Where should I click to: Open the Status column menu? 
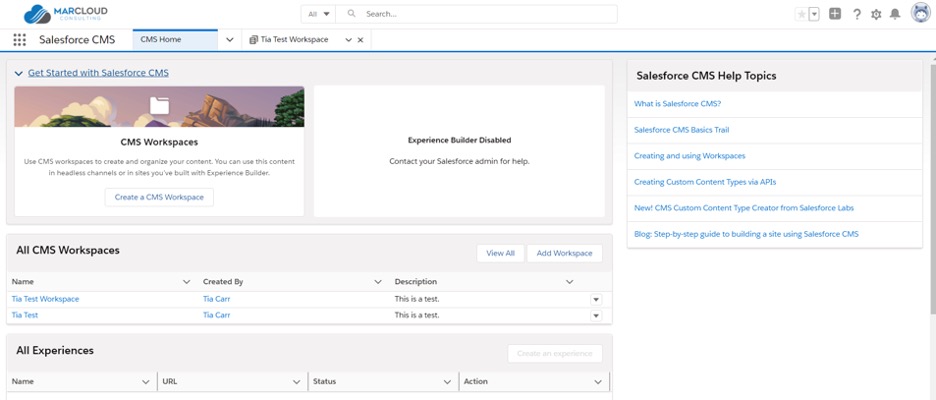447,381
